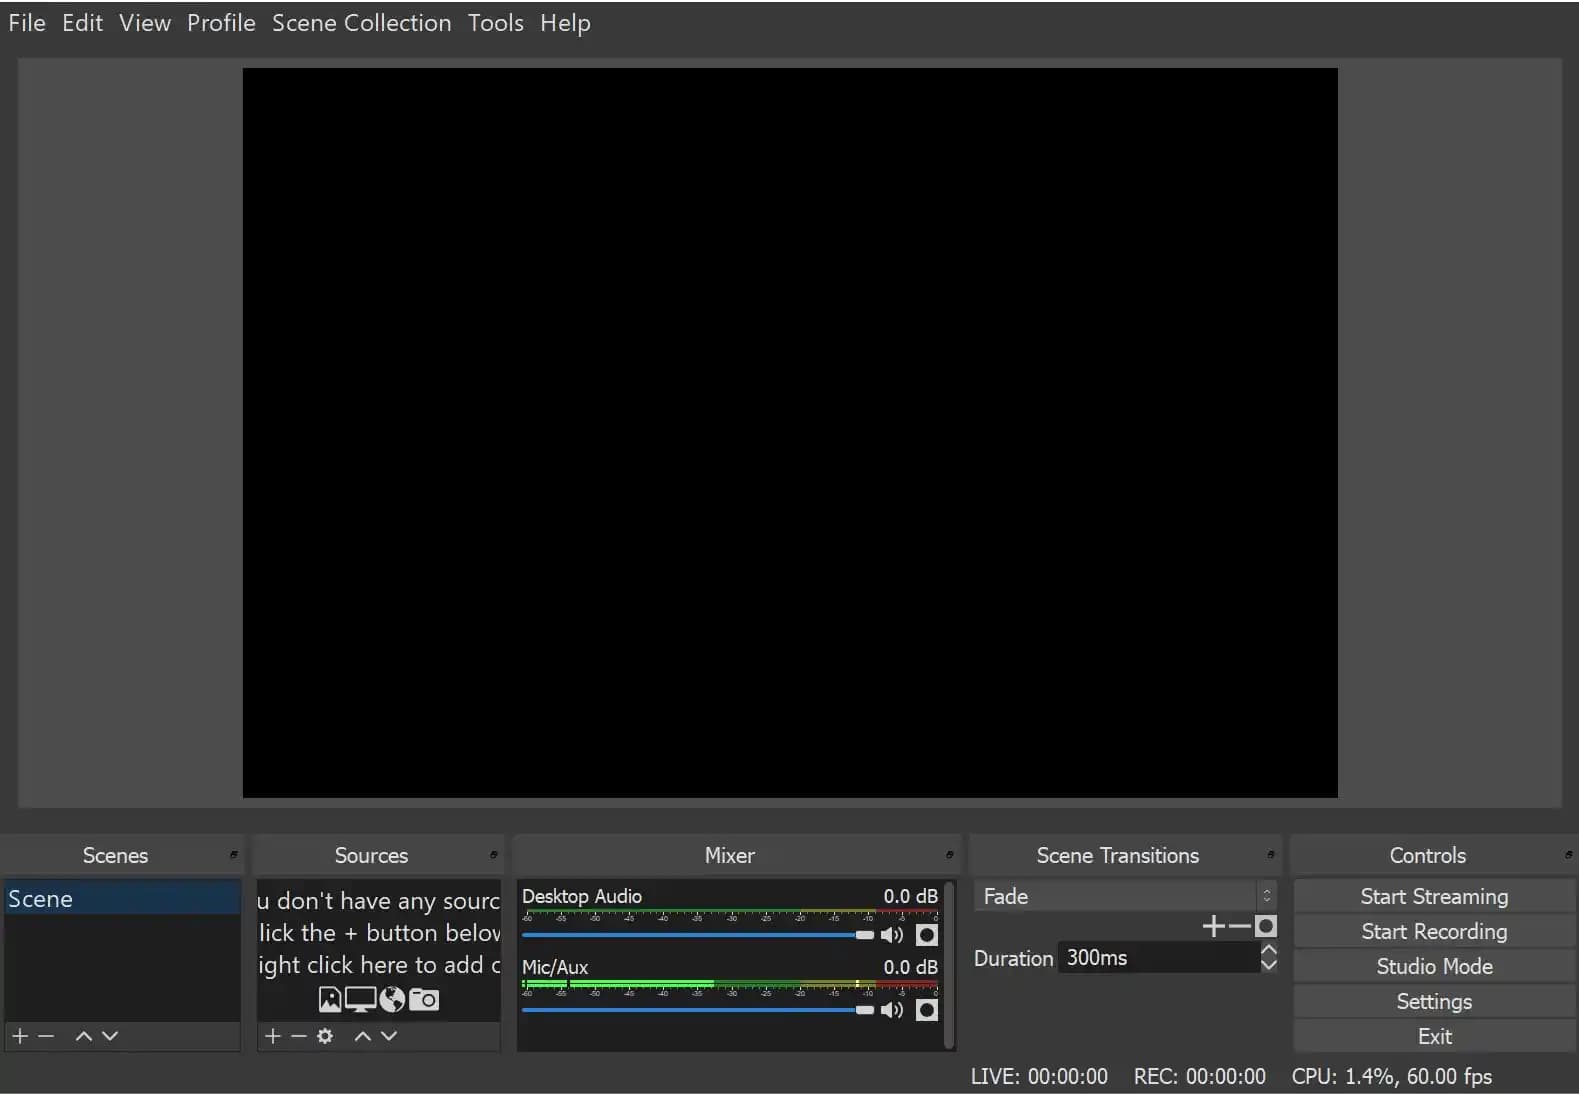1579x1094 pixels.
Task: Open the Tools menu
Action: (x=495, y=23)
